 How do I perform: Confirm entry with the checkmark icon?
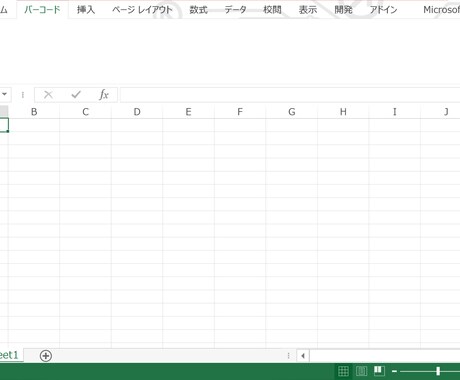tap(76, 95)
